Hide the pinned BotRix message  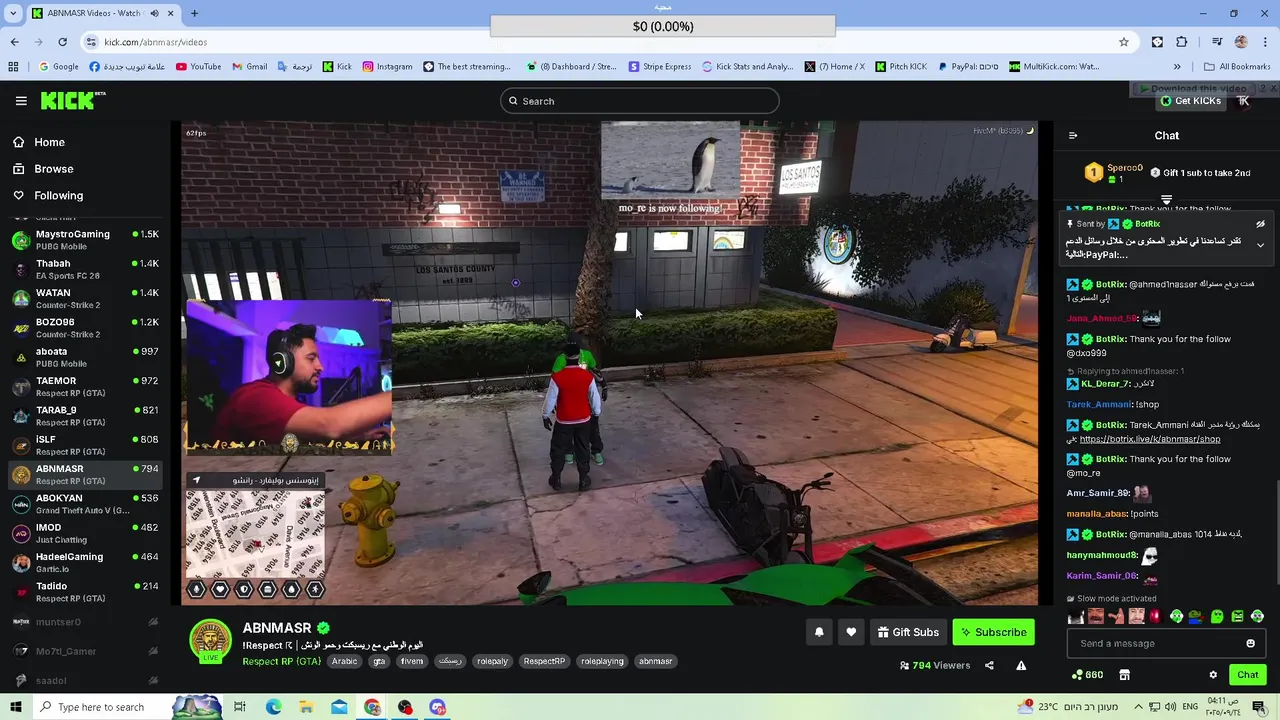point(1260,224)
